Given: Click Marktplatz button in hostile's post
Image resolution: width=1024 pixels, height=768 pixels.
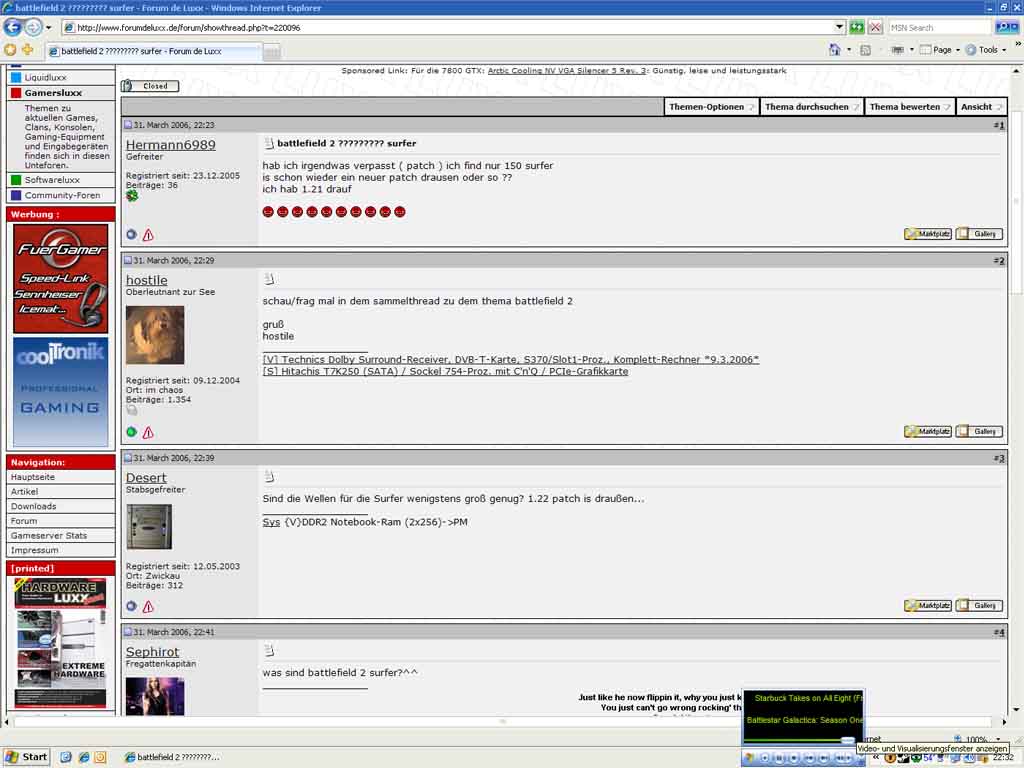Looking at the screenshot, I should (x=928, y=431).
